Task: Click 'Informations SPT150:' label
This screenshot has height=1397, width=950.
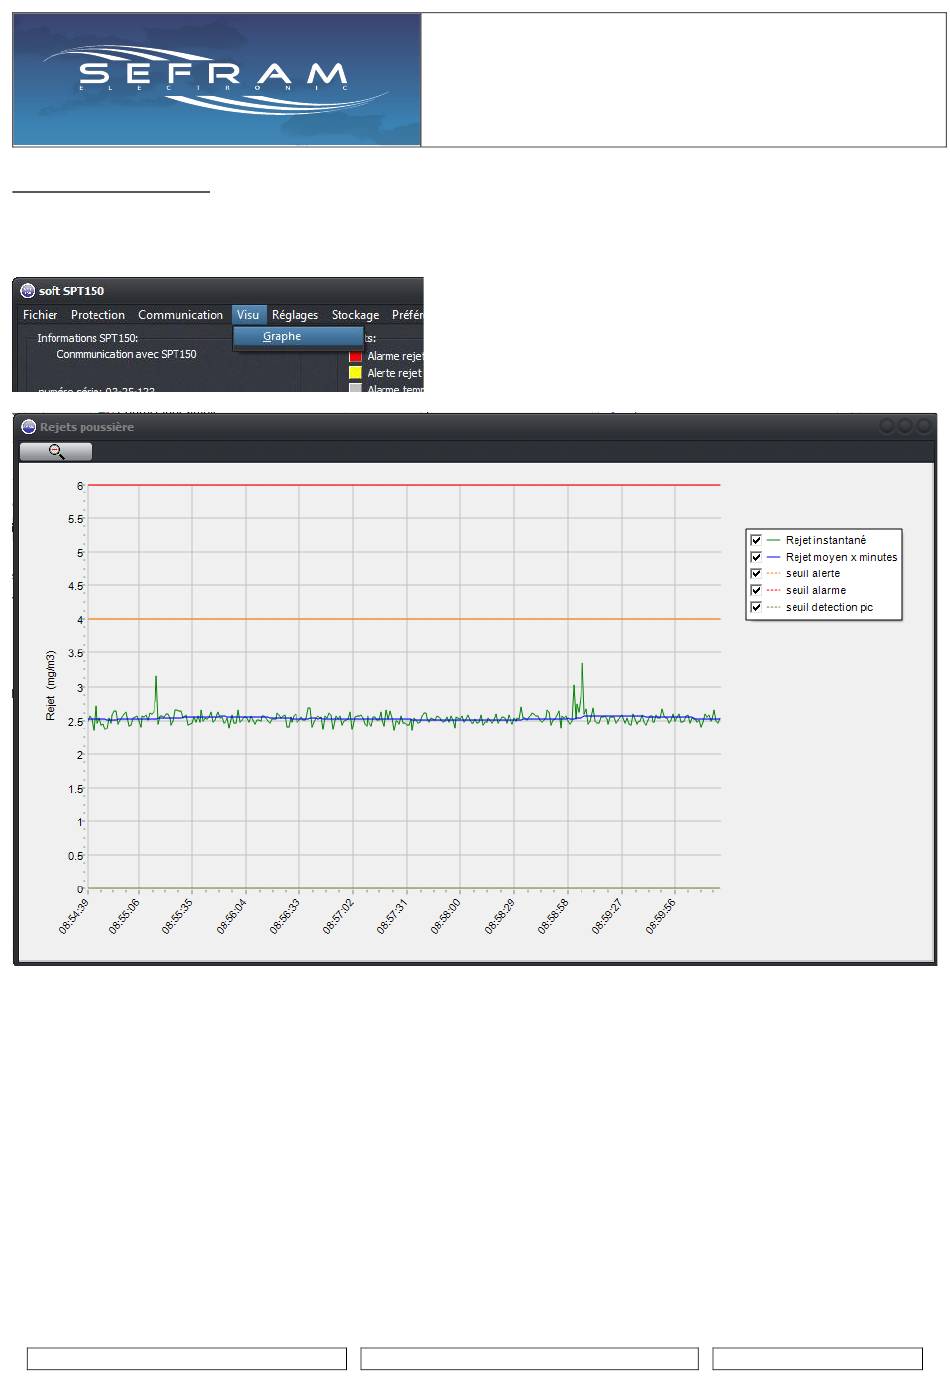Action: [x=87, y=338]
